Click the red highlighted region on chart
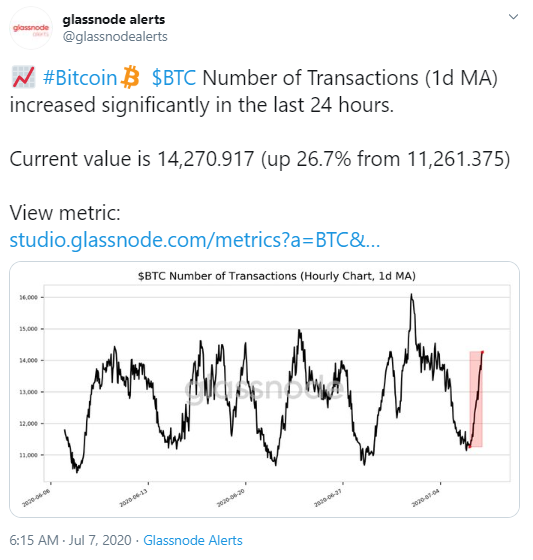The width and height of the screenshot is (533, 560). pyautogui.click(x=476, y=399)
